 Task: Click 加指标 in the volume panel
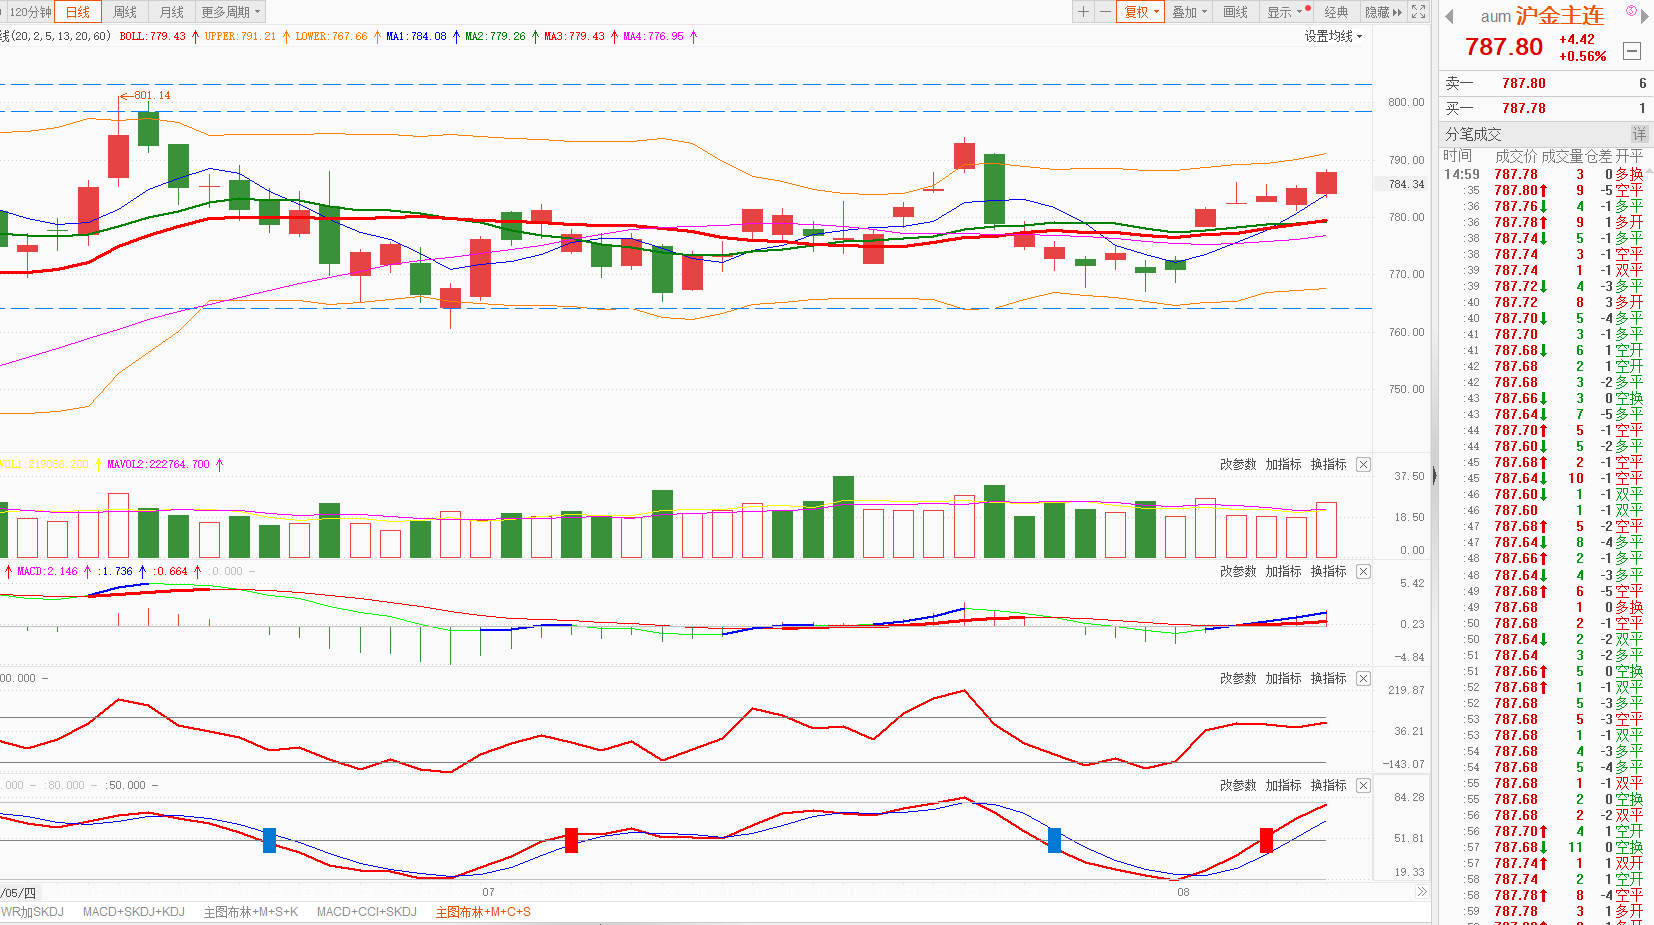1283,464
